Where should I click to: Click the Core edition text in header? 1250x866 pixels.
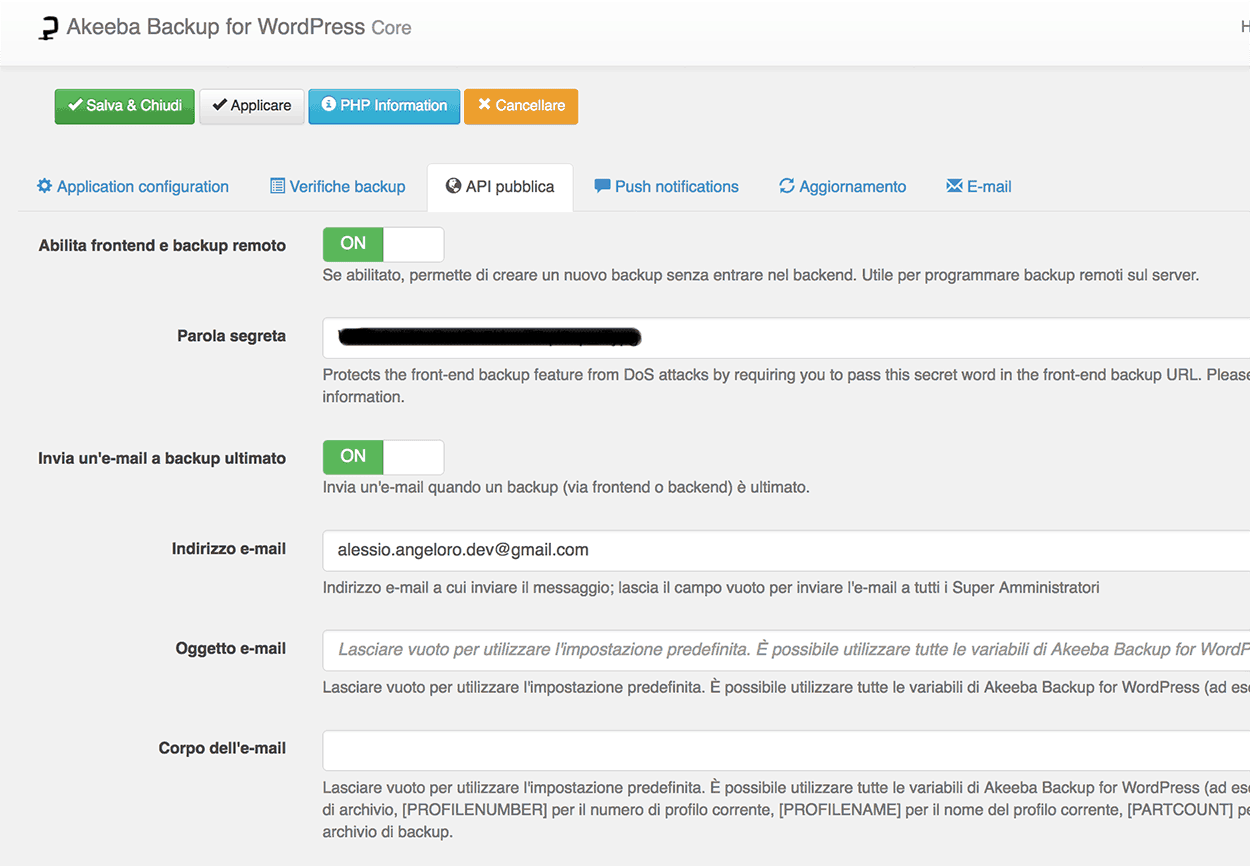[x=391, y=28]
